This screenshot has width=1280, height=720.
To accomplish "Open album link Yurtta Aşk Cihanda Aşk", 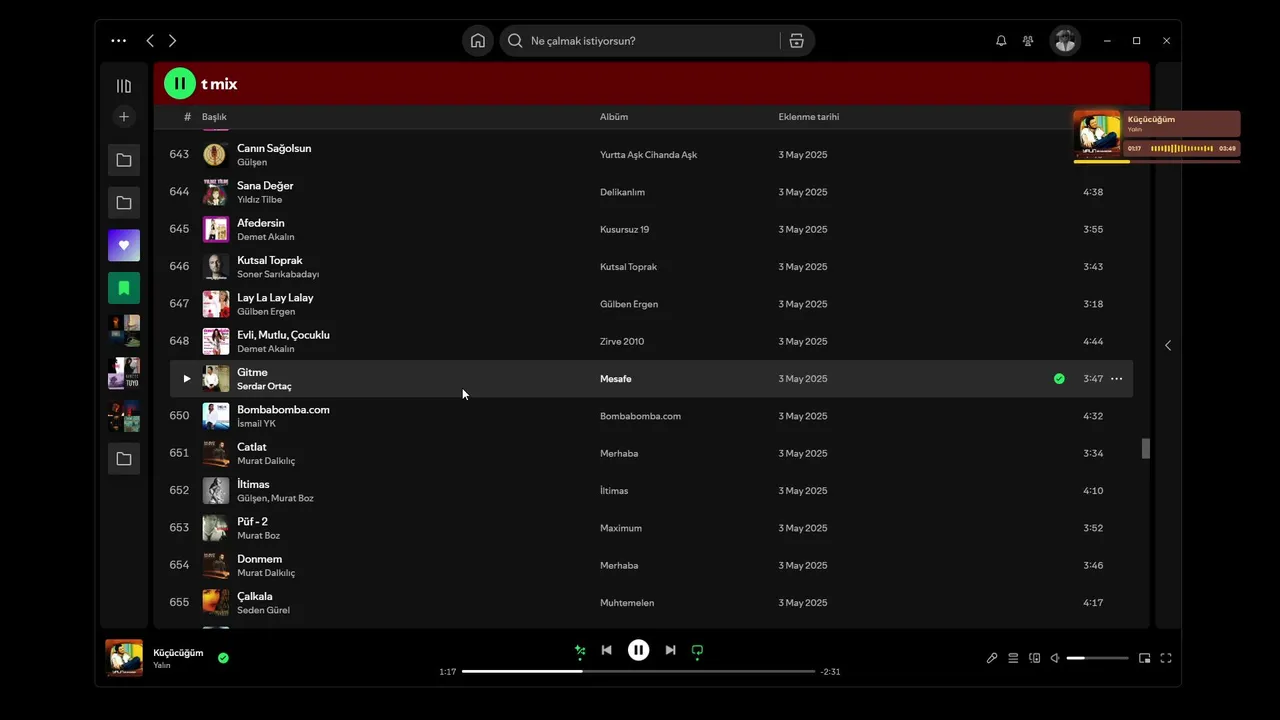I will coord(648,155).
